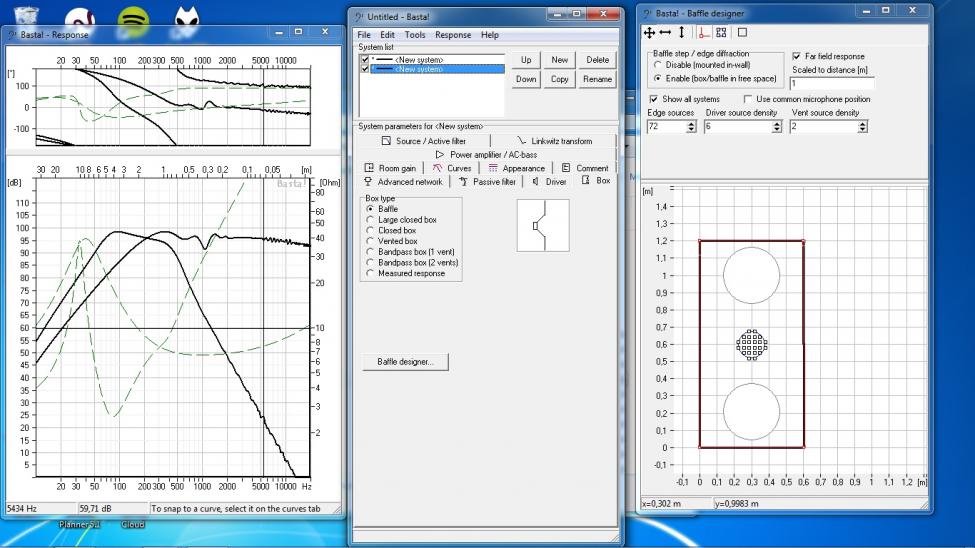Click the Vent source density spinner arrows
Screen dimensions: 975x548
862,126
